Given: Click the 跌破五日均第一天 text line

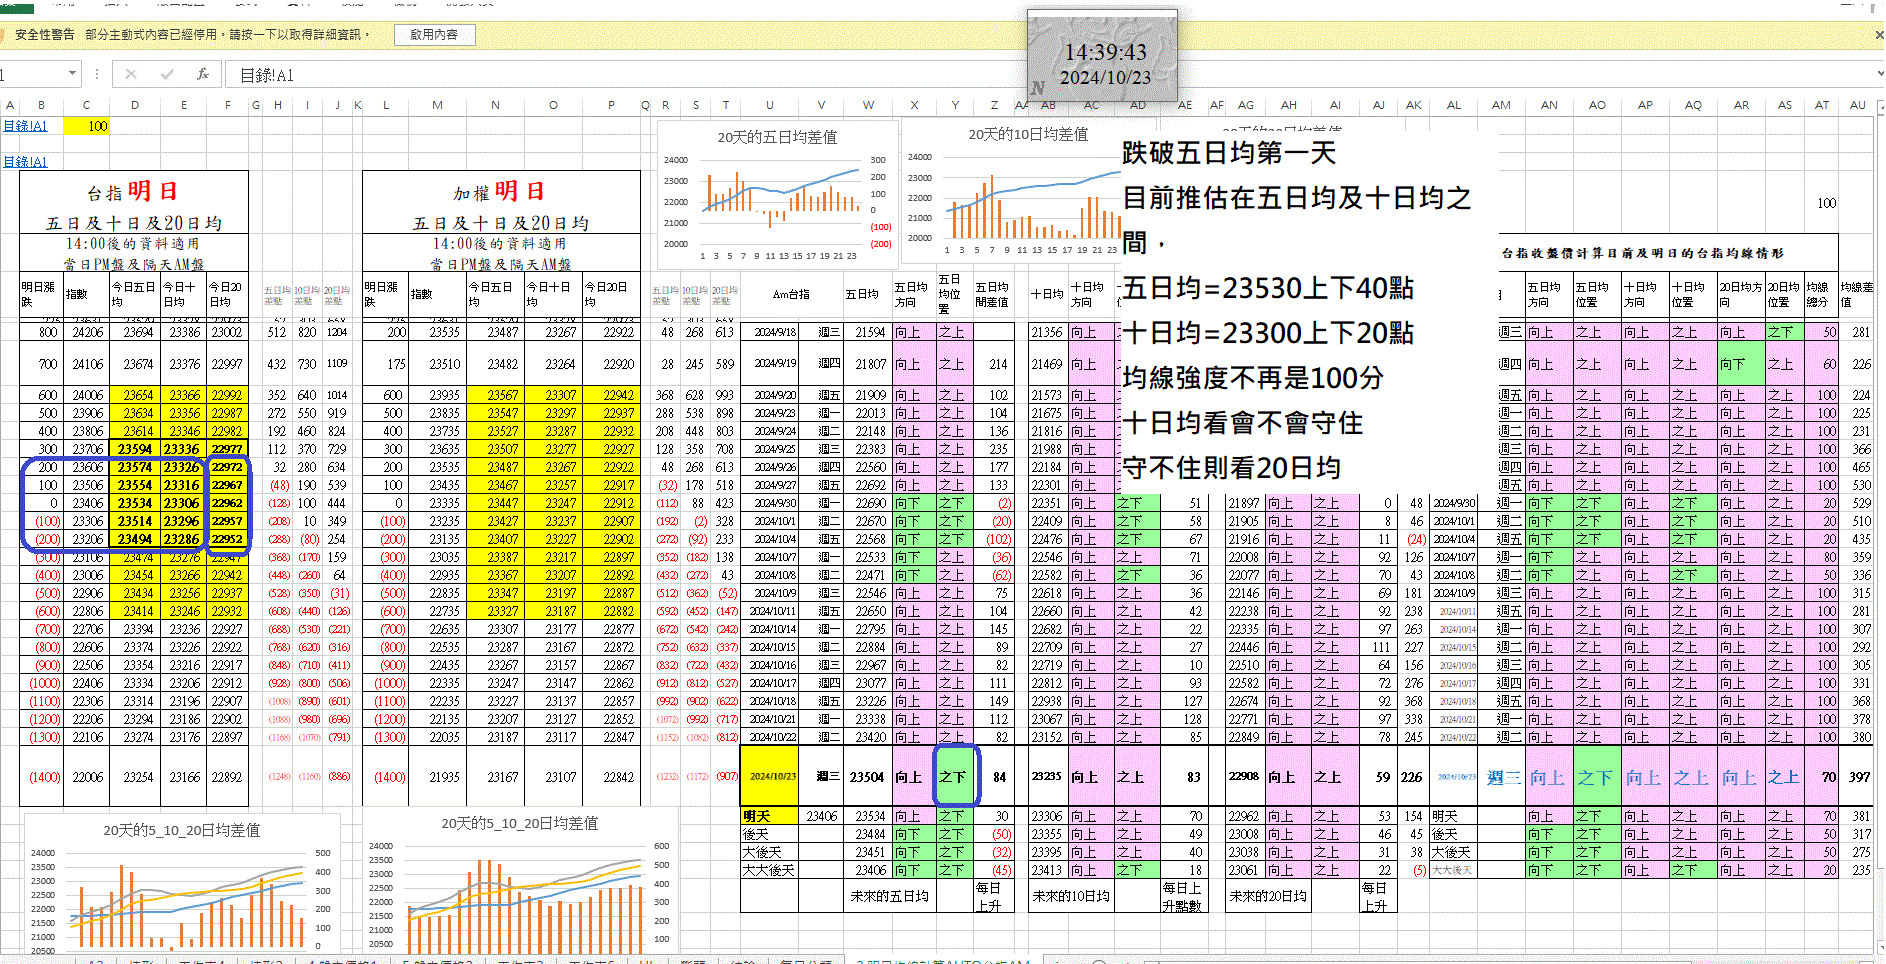Looking at the screenshot, I should [1229, 153].
